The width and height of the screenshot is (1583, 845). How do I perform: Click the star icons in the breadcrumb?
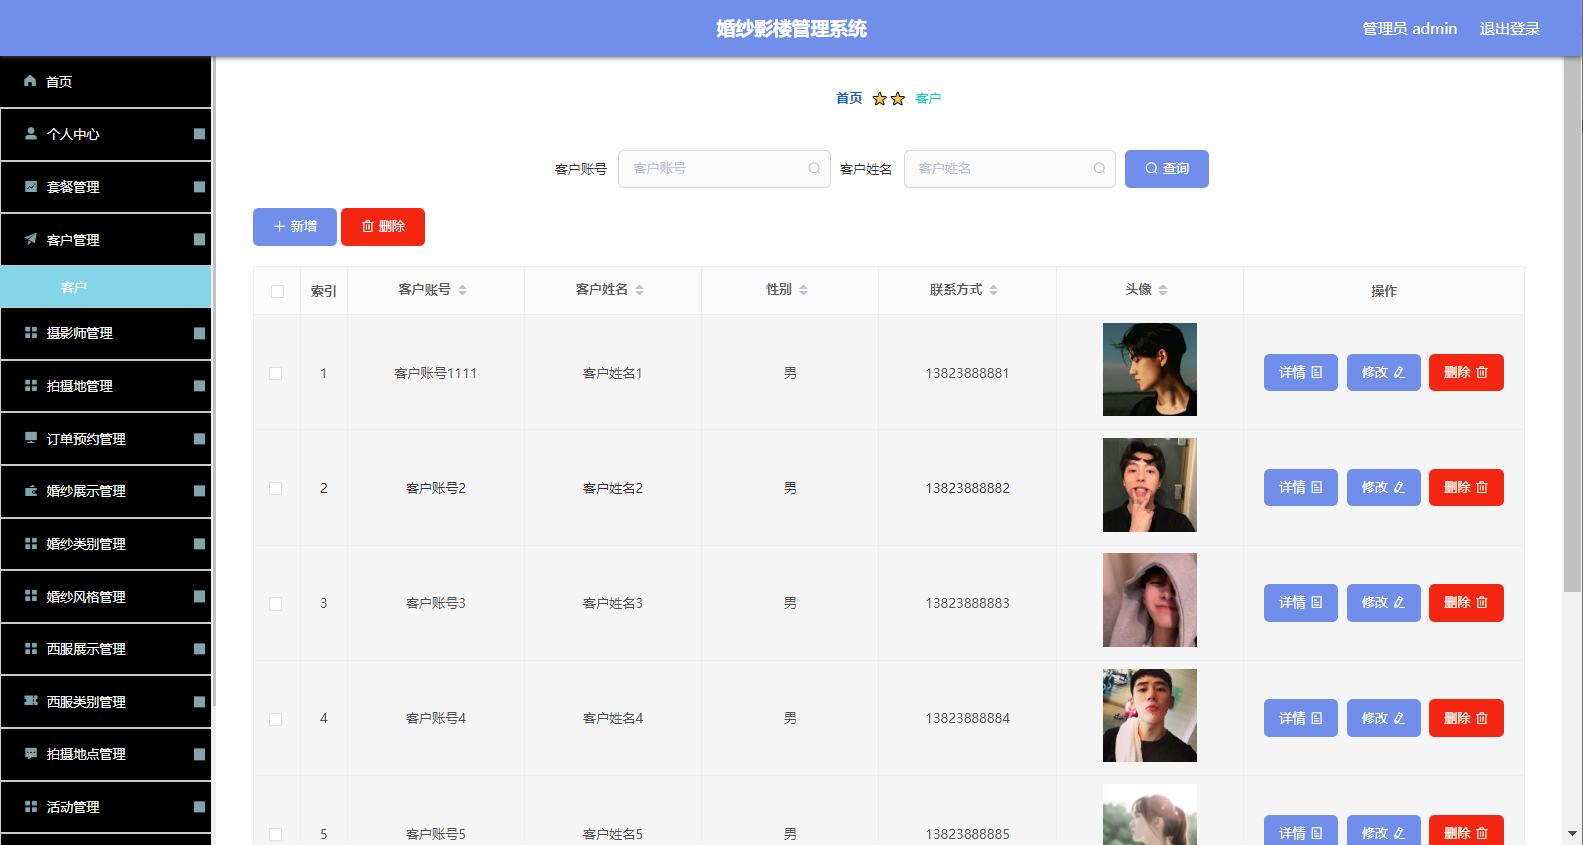point(889,98)
